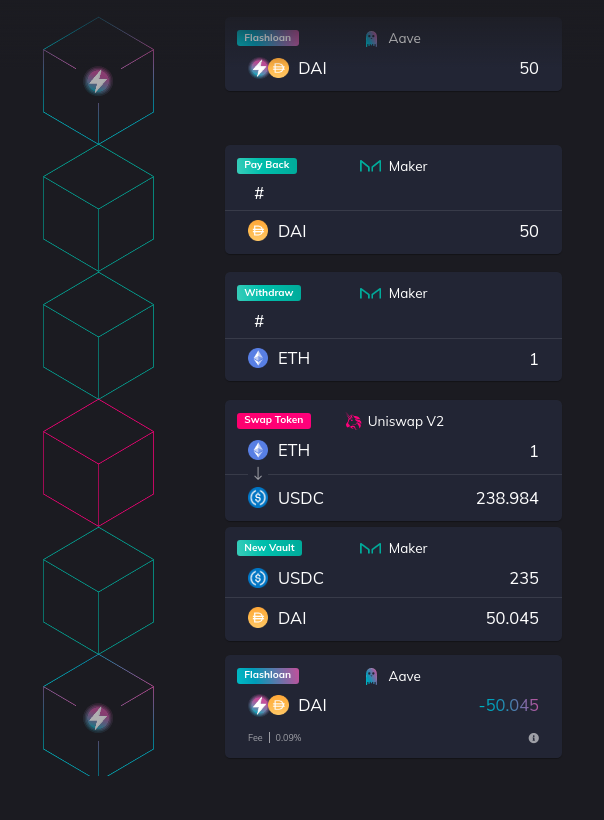Click the Maker logo on the Withdraw action
The height and width of the screenshot is (820, 604).
[x=371, y=293]
